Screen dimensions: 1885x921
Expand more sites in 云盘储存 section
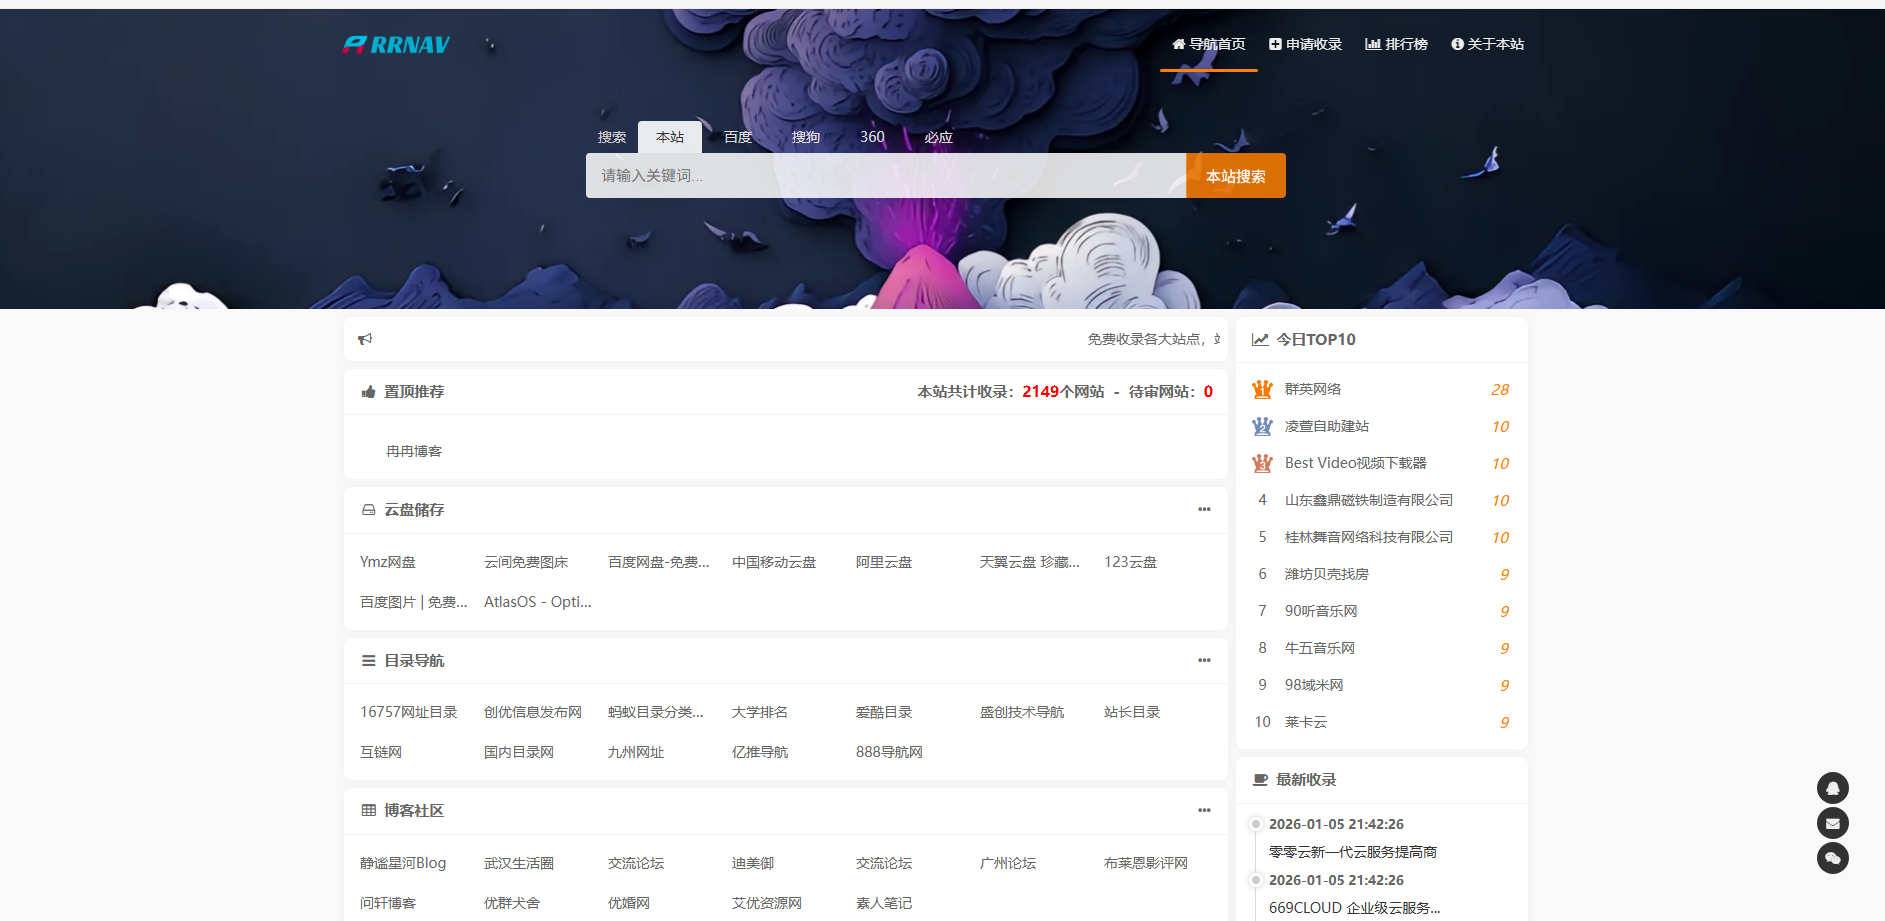tap(1204, 510)
